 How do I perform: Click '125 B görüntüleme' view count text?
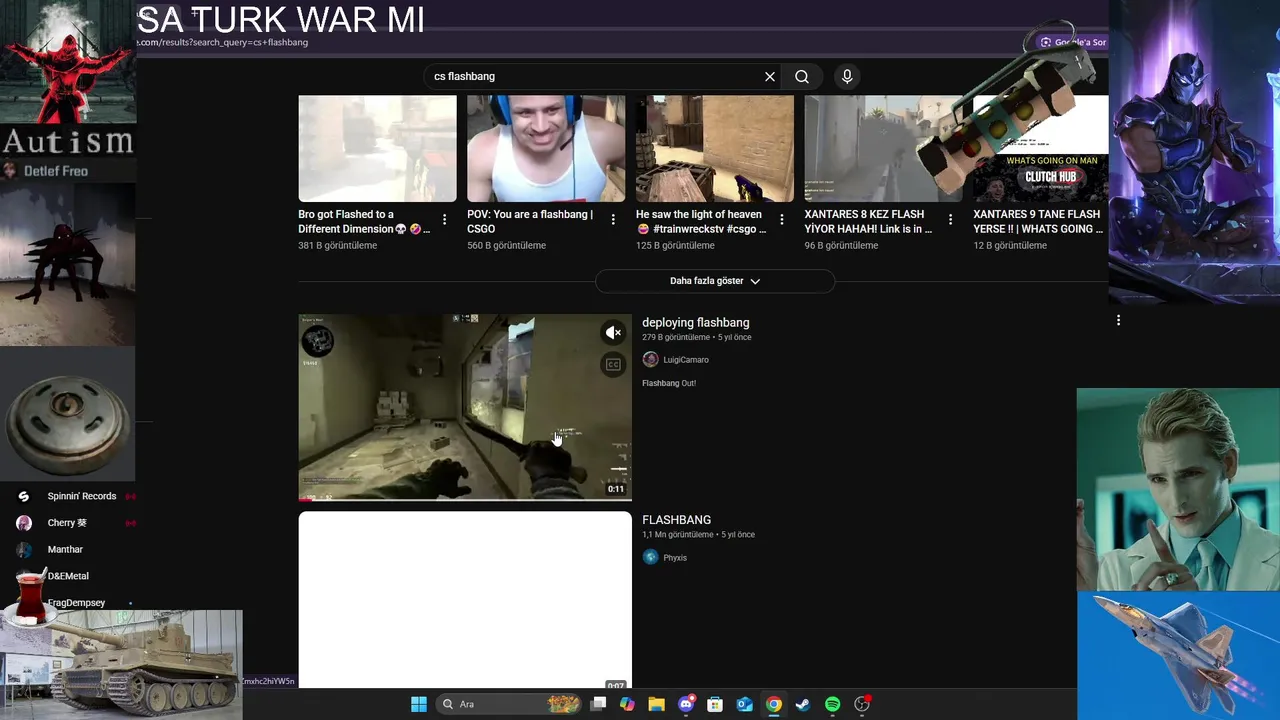[675, 245]
